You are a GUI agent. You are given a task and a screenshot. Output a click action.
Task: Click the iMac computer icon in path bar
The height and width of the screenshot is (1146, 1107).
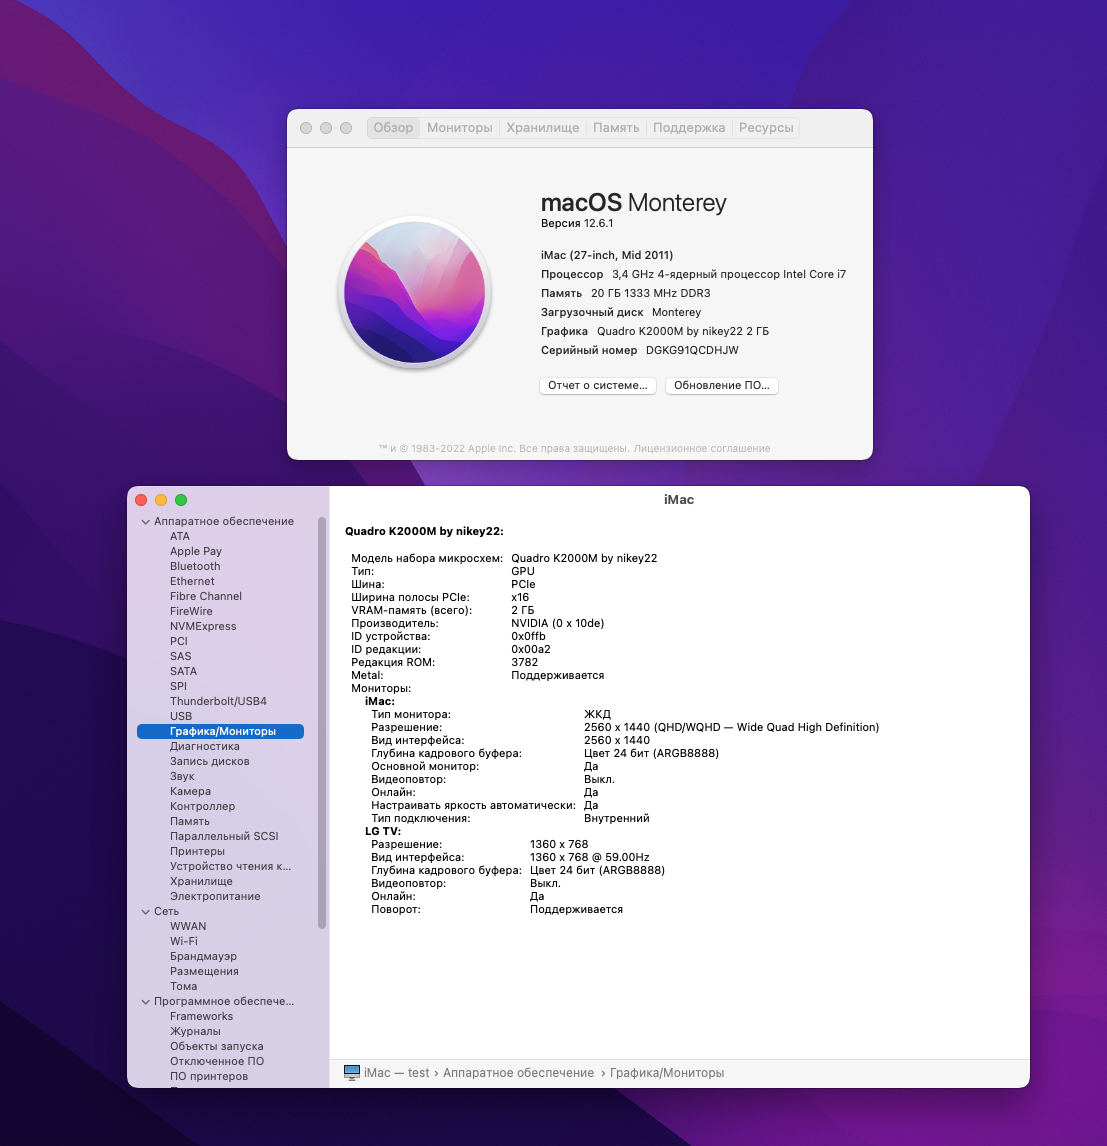(x=351, y=1072)
